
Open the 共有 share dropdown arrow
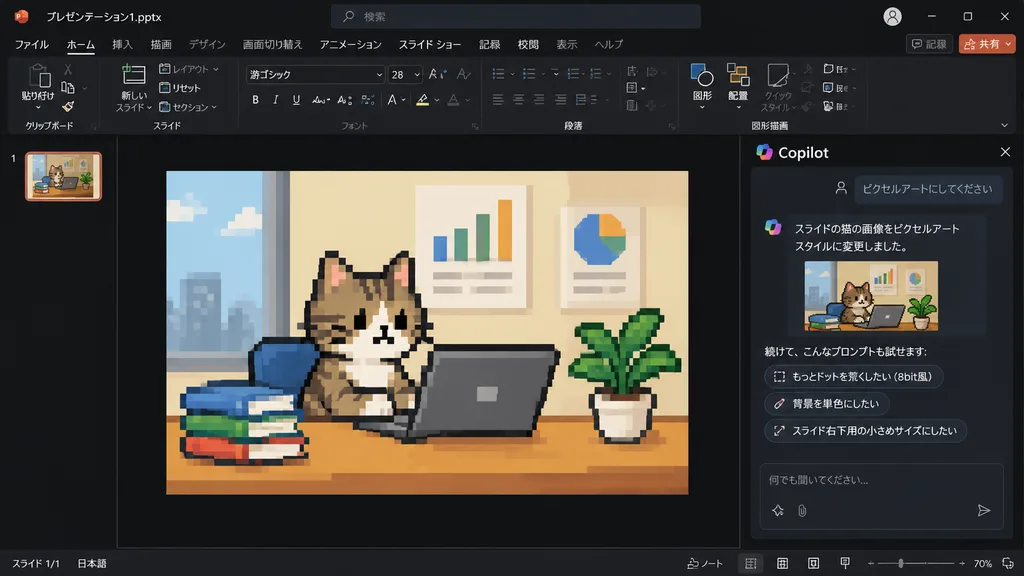click(1008, 44)
